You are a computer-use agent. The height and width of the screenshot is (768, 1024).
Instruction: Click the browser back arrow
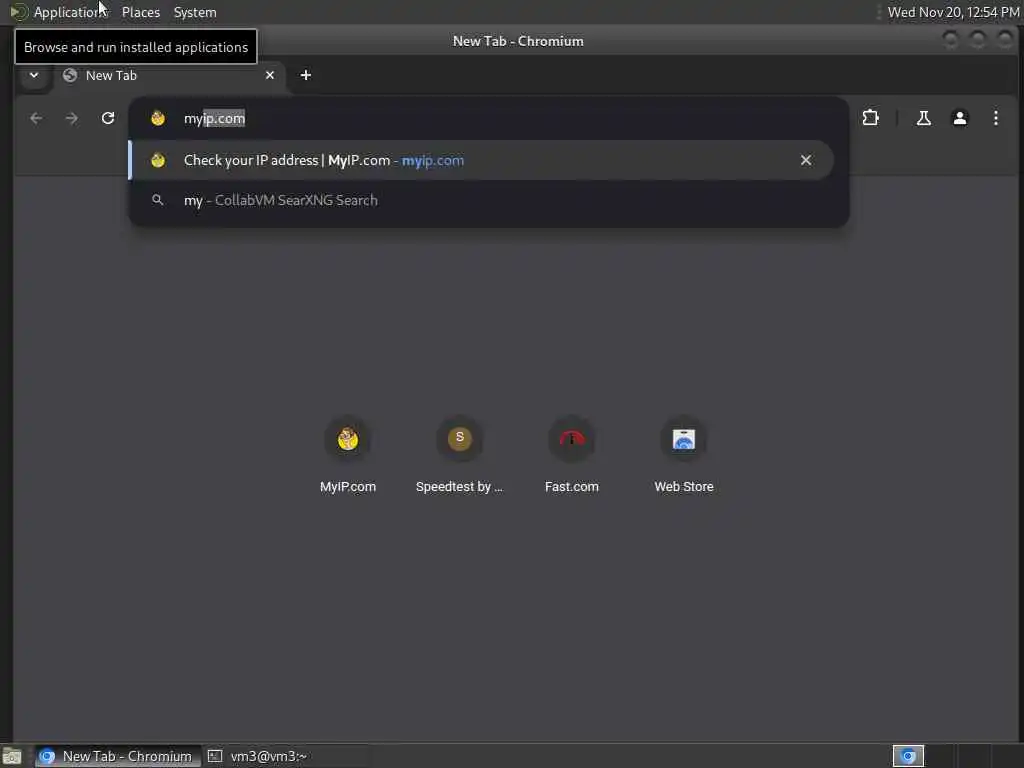coord(36,118)
